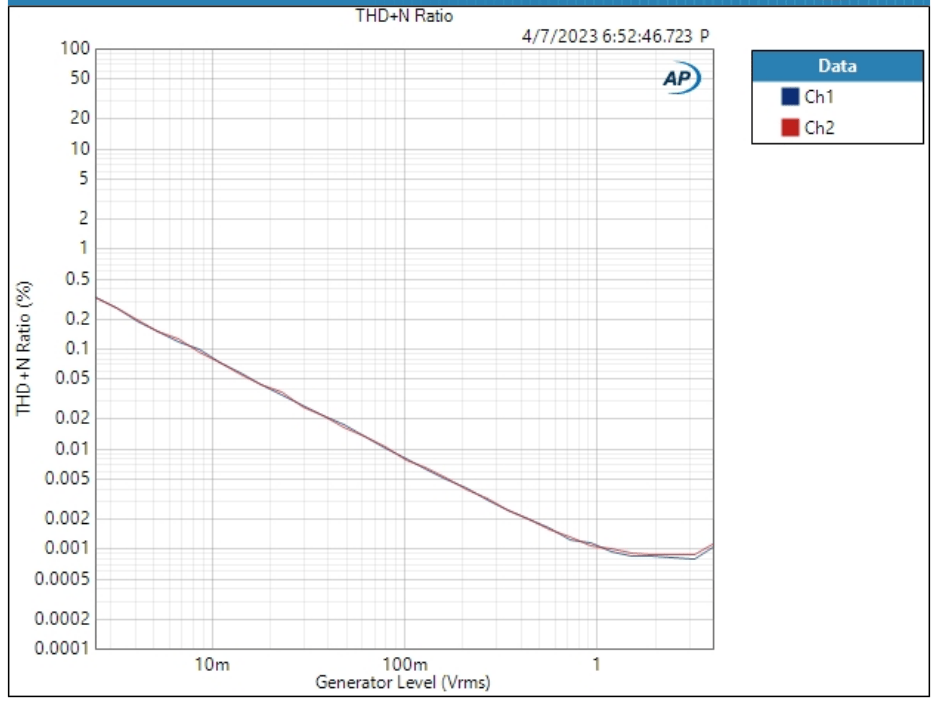Click the THD+N Ratio (%) vertical axis title
Viewport: 944px width, 704px height.
click(x=23, y=348)
